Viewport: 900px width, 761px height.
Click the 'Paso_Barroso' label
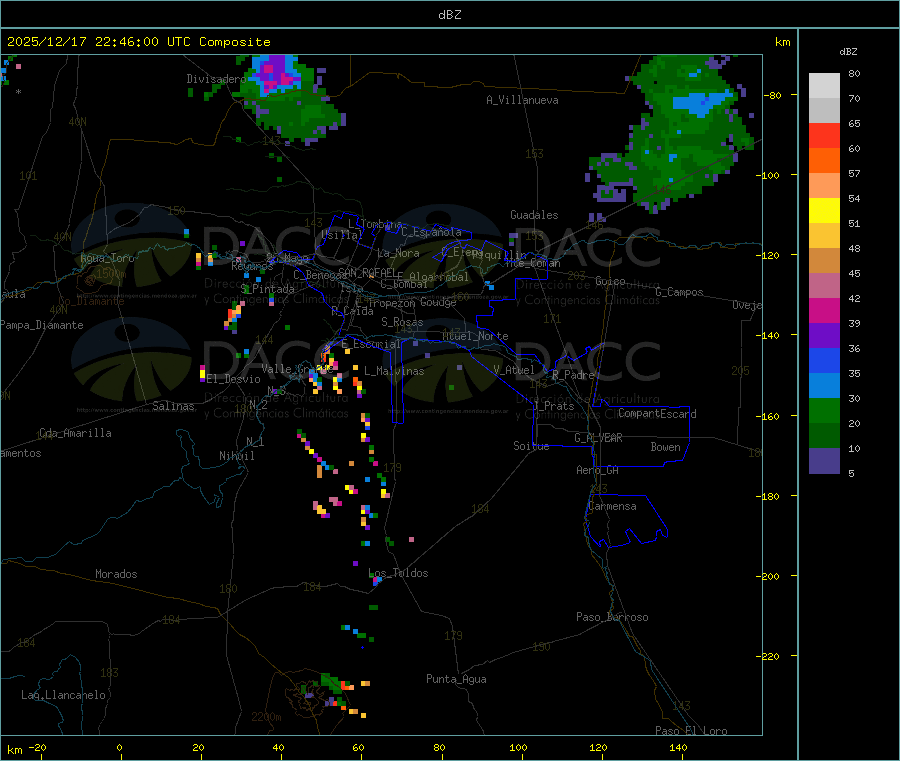point(612,617)
